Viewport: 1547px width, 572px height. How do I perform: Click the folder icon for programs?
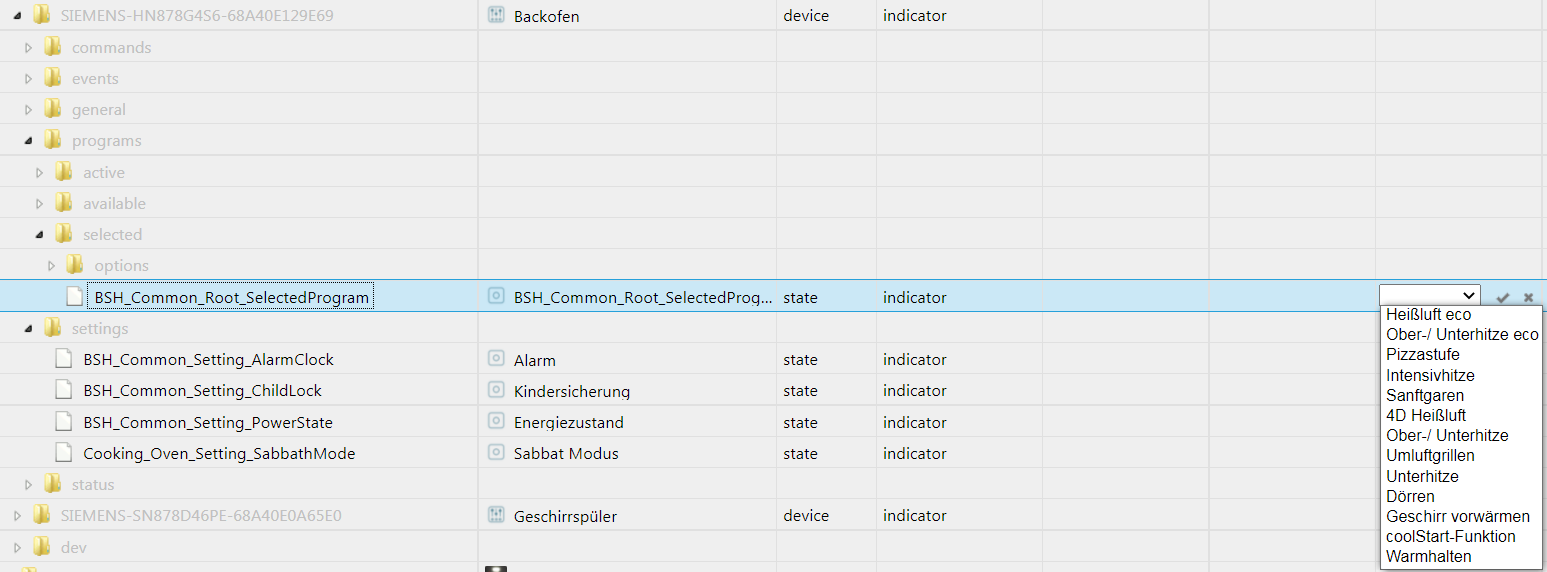point(53,140)
